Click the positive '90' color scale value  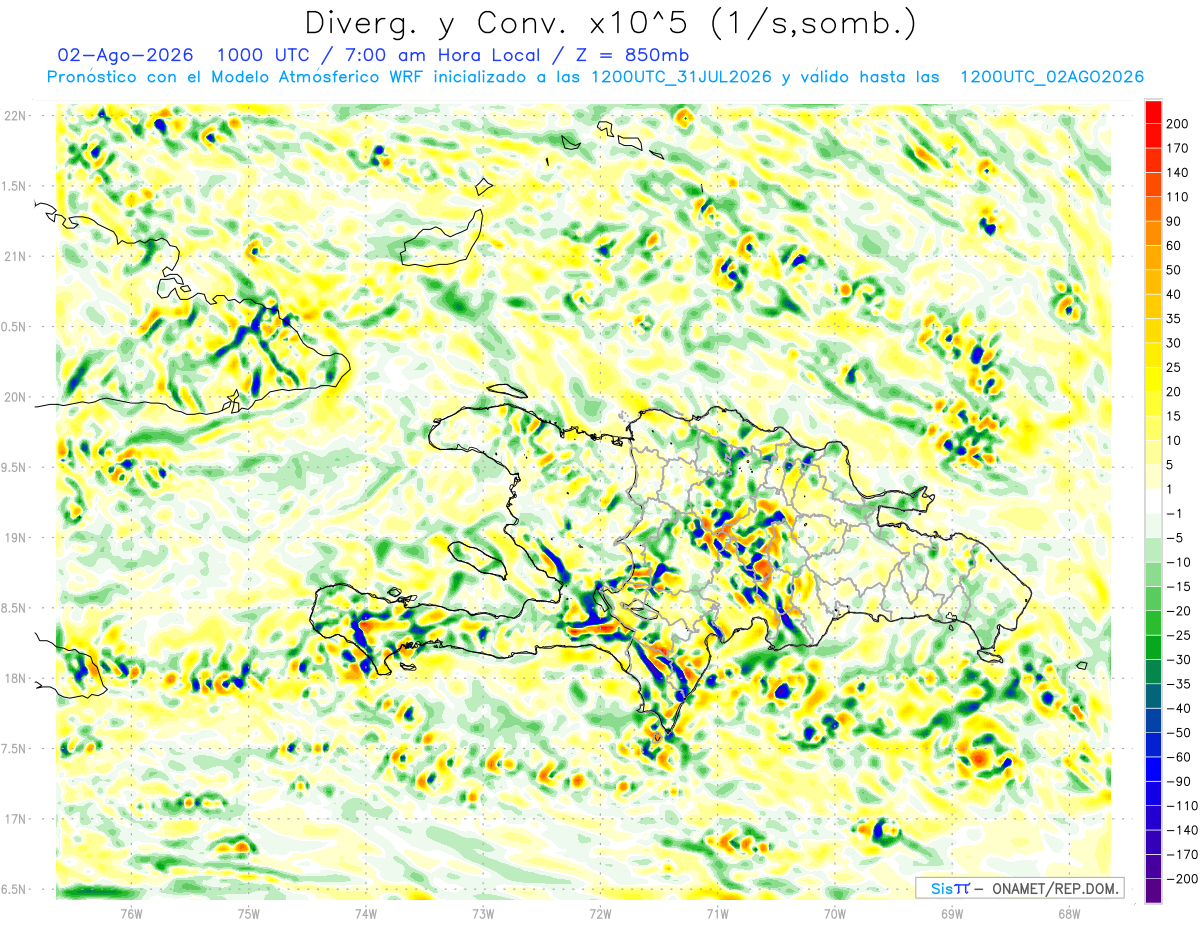click(1176, 221)
